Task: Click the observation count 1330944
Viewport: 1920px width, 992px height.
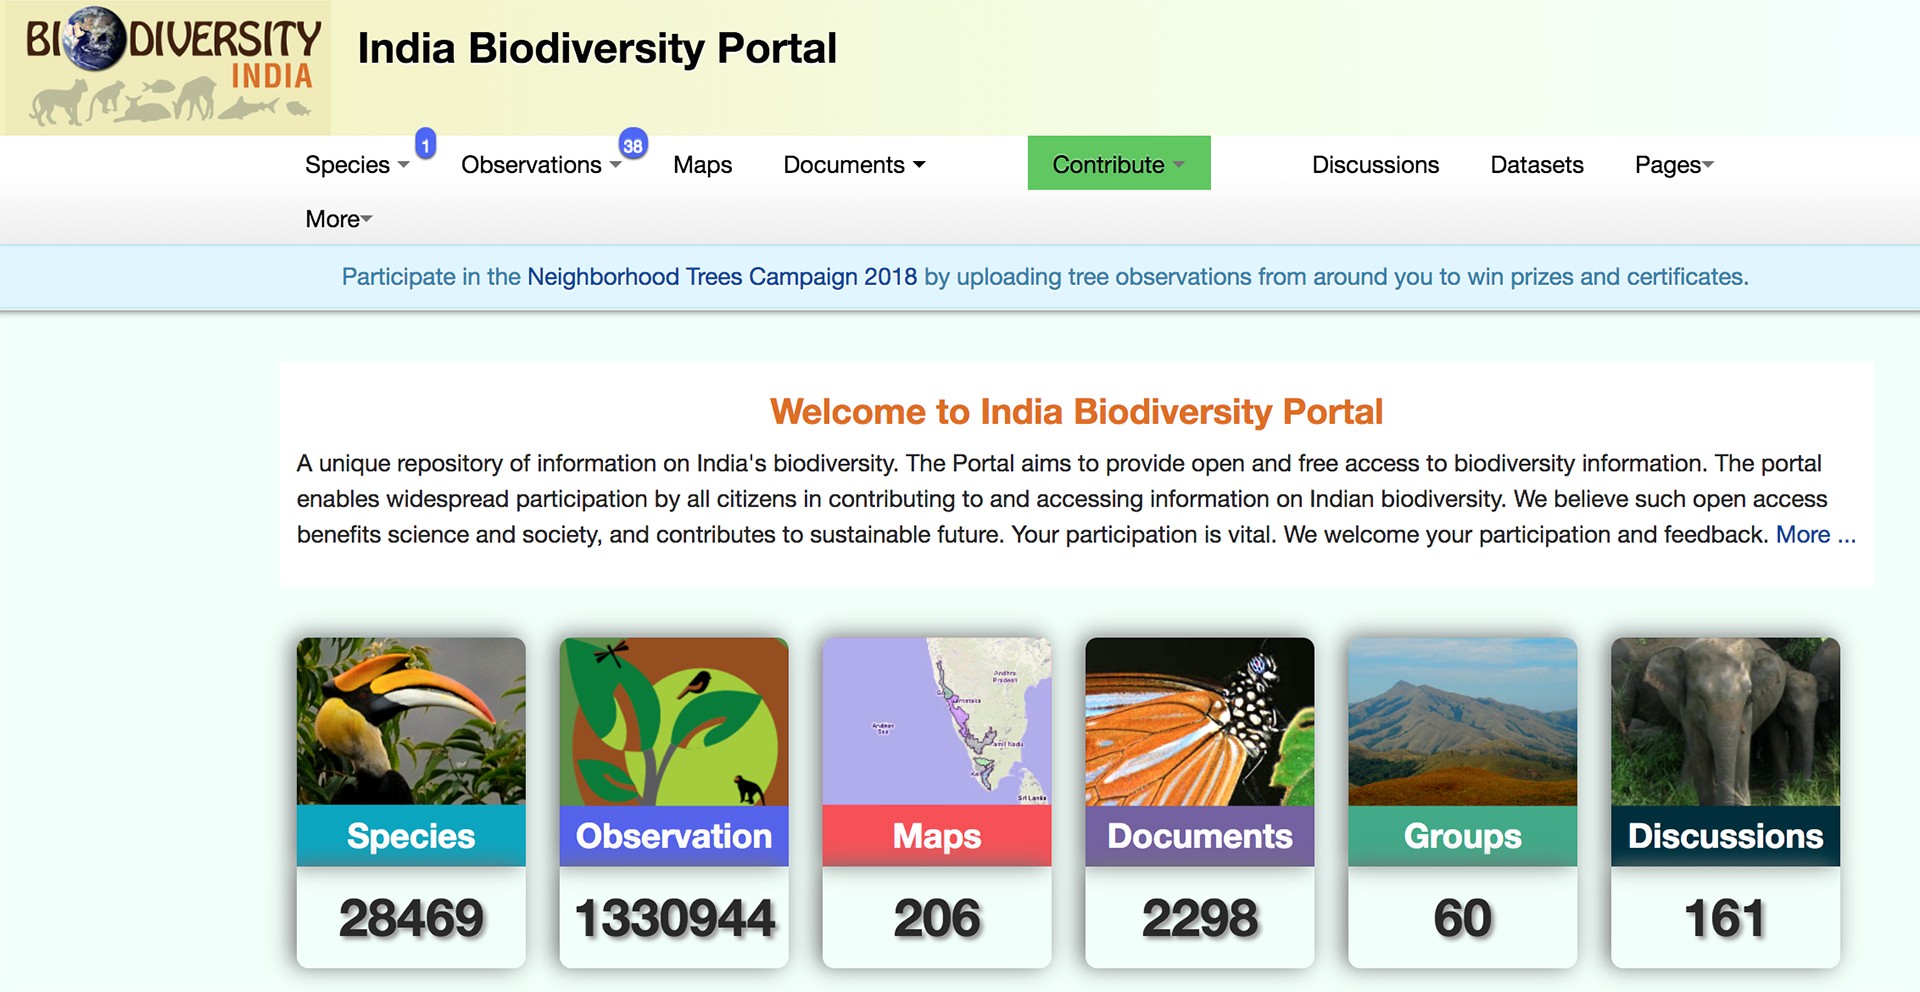Action: click(674, 918)
